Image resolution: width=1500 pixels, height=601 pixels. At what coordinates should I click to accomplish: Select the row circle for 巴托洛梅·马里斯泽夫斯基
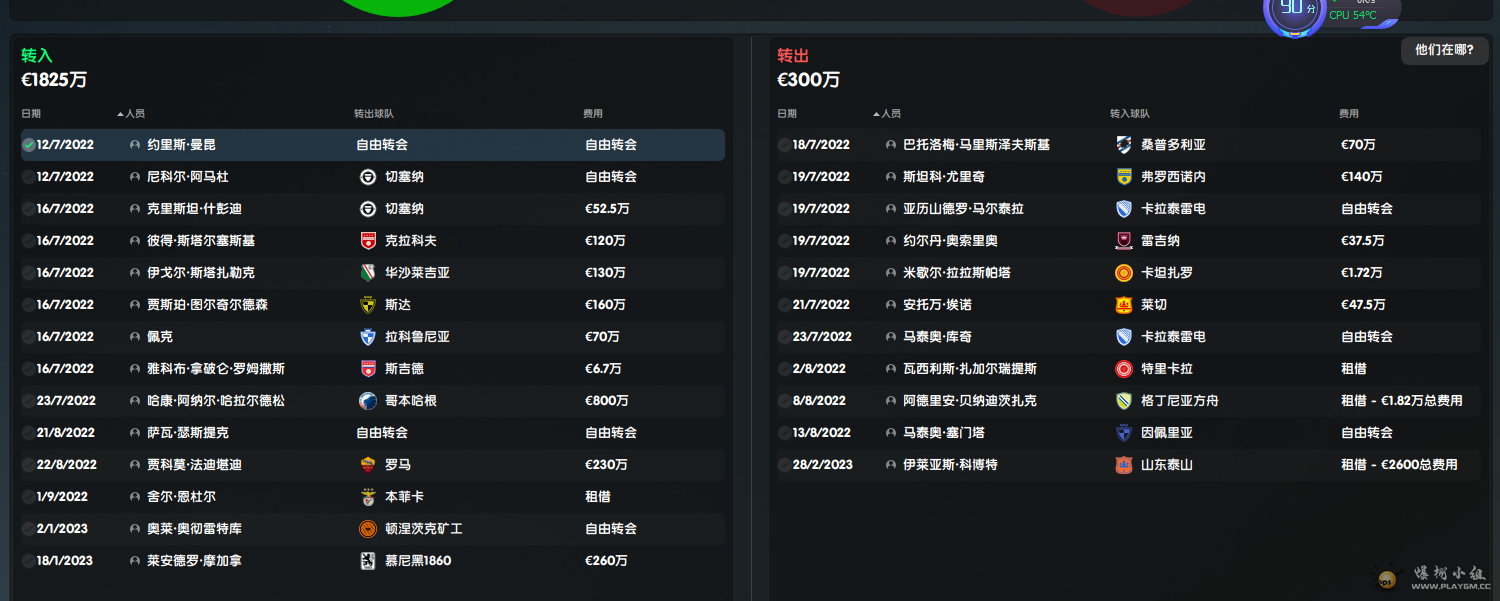(x=785, y=145)
